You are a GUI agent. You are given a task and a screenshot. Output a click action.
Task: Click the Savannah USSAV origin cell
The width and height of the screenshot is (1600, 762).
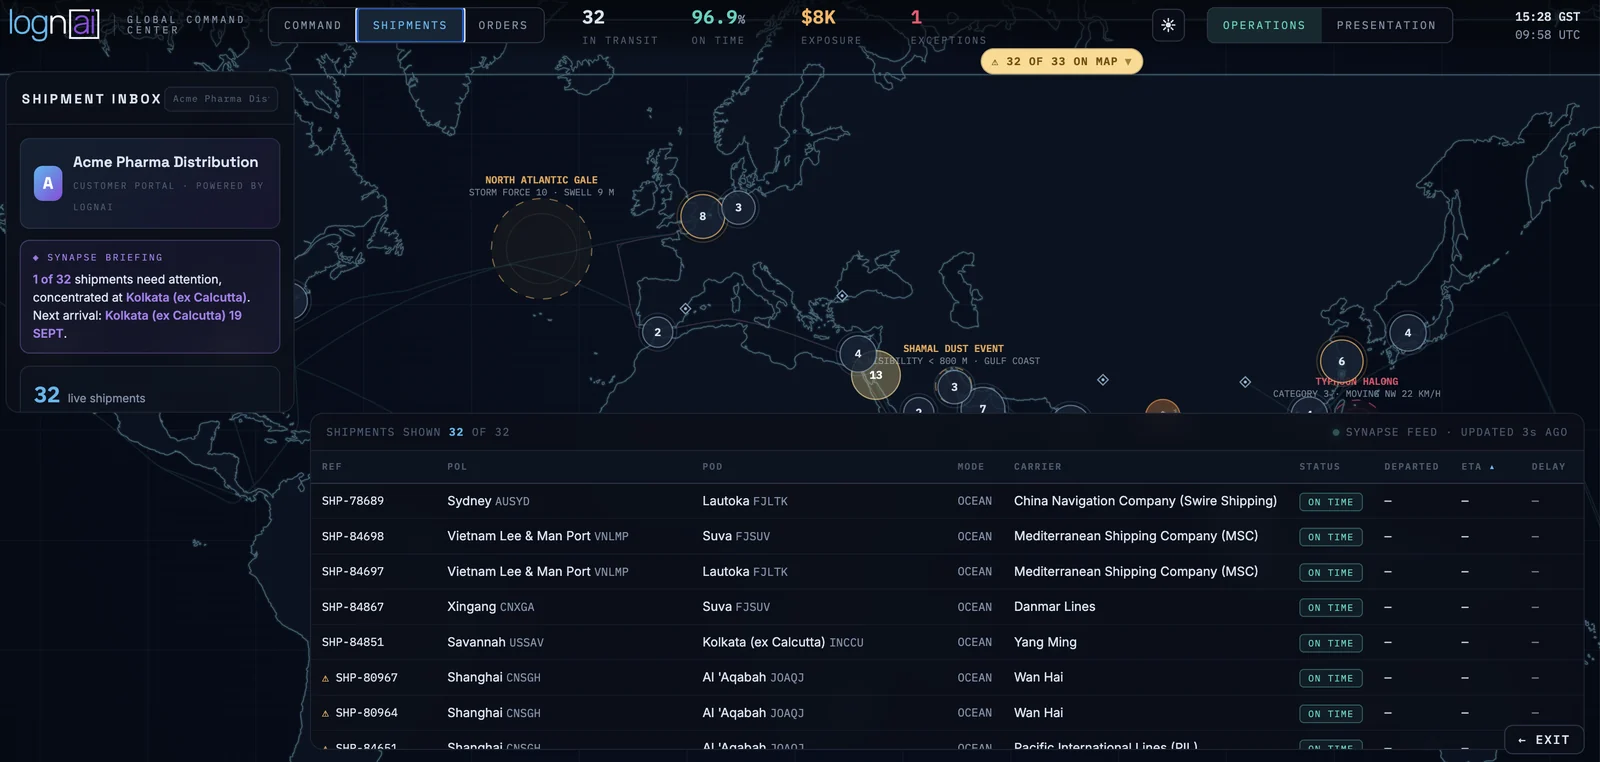[x=495, y=642]
